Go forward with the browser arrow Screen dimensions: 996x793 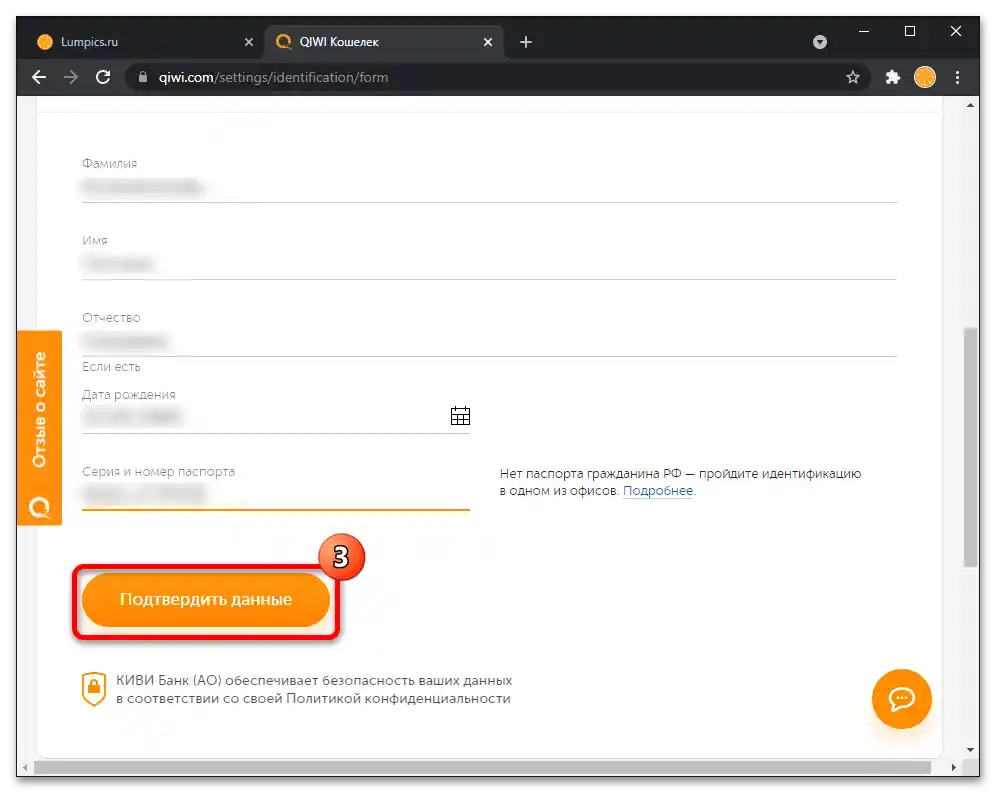coord(71,78)
